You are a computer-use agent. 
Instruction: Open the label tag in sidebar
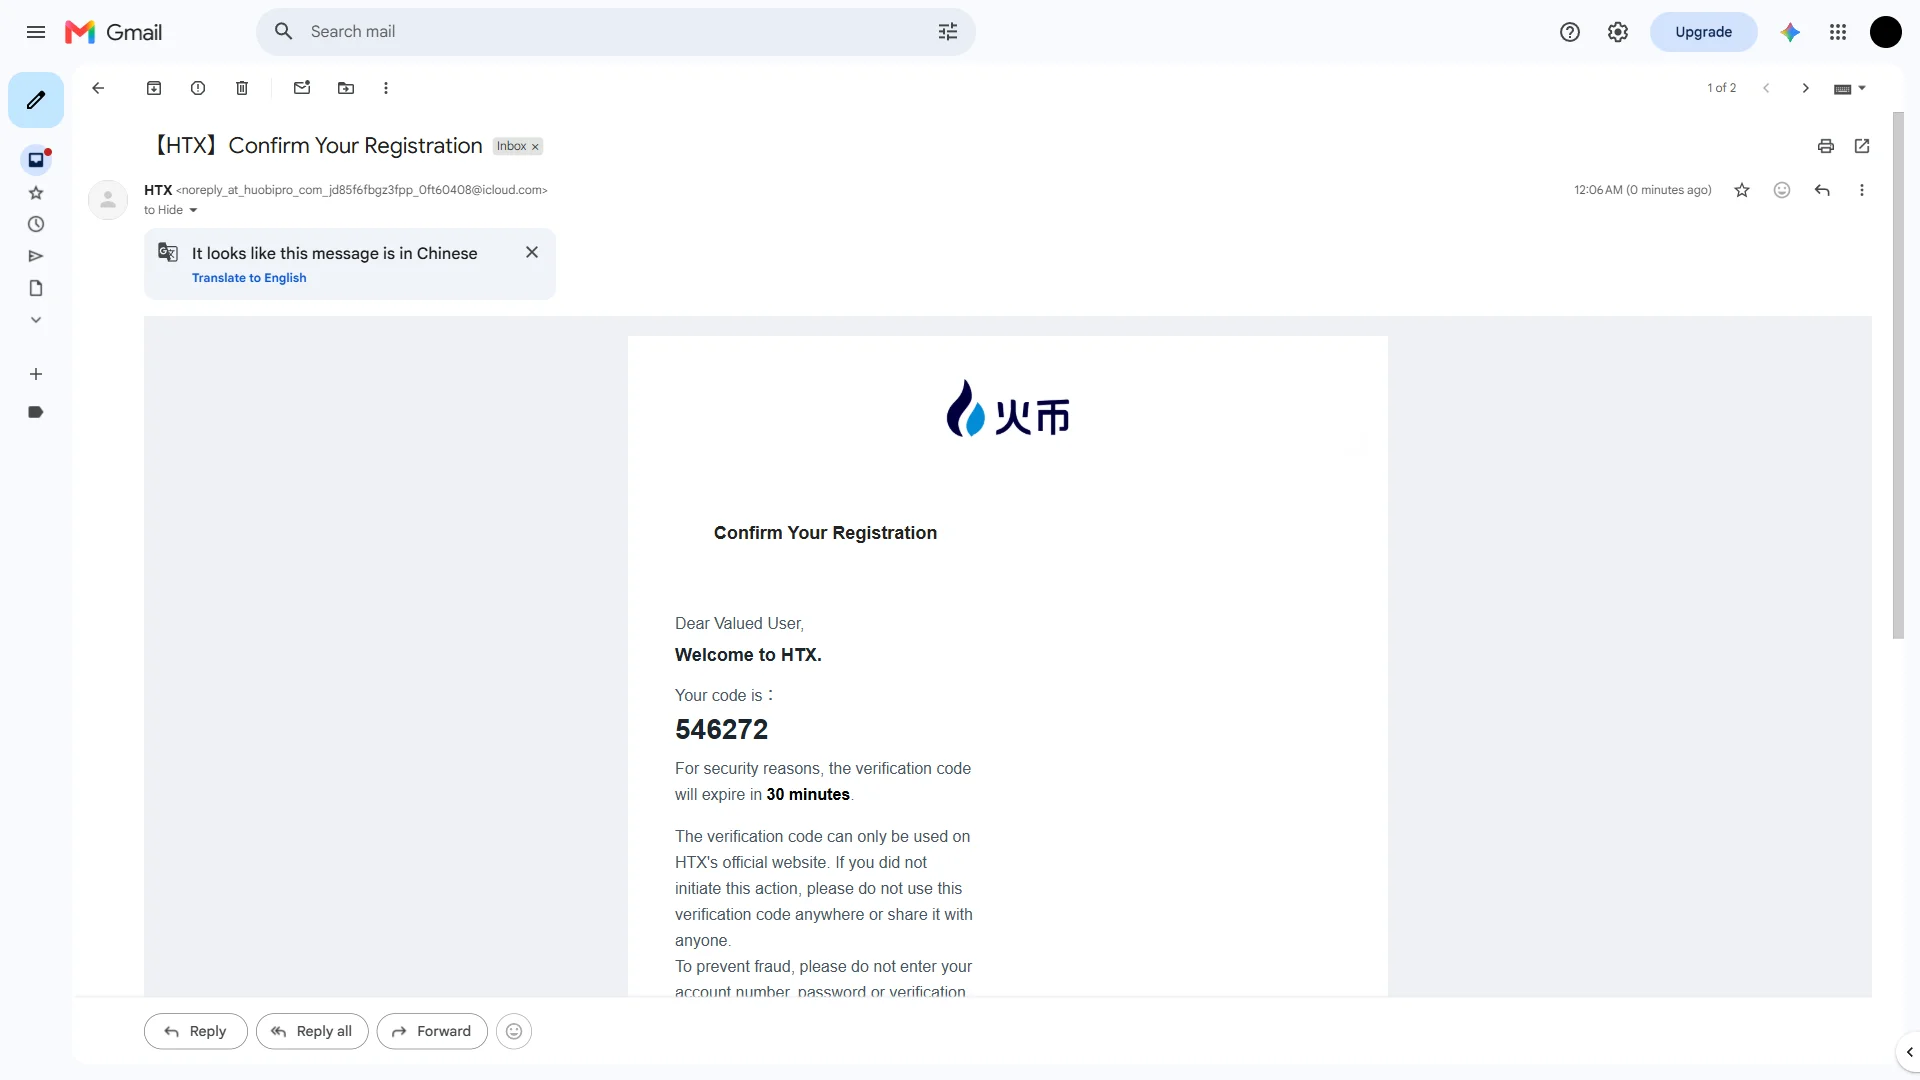tap(36, 412)
